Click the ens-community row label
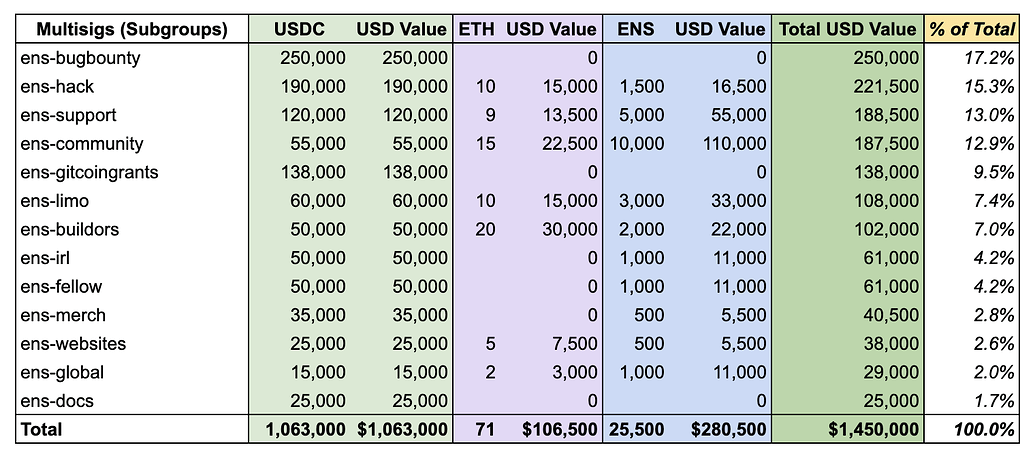The height and width of the screenshot is (456, 1034). point(82,144)
